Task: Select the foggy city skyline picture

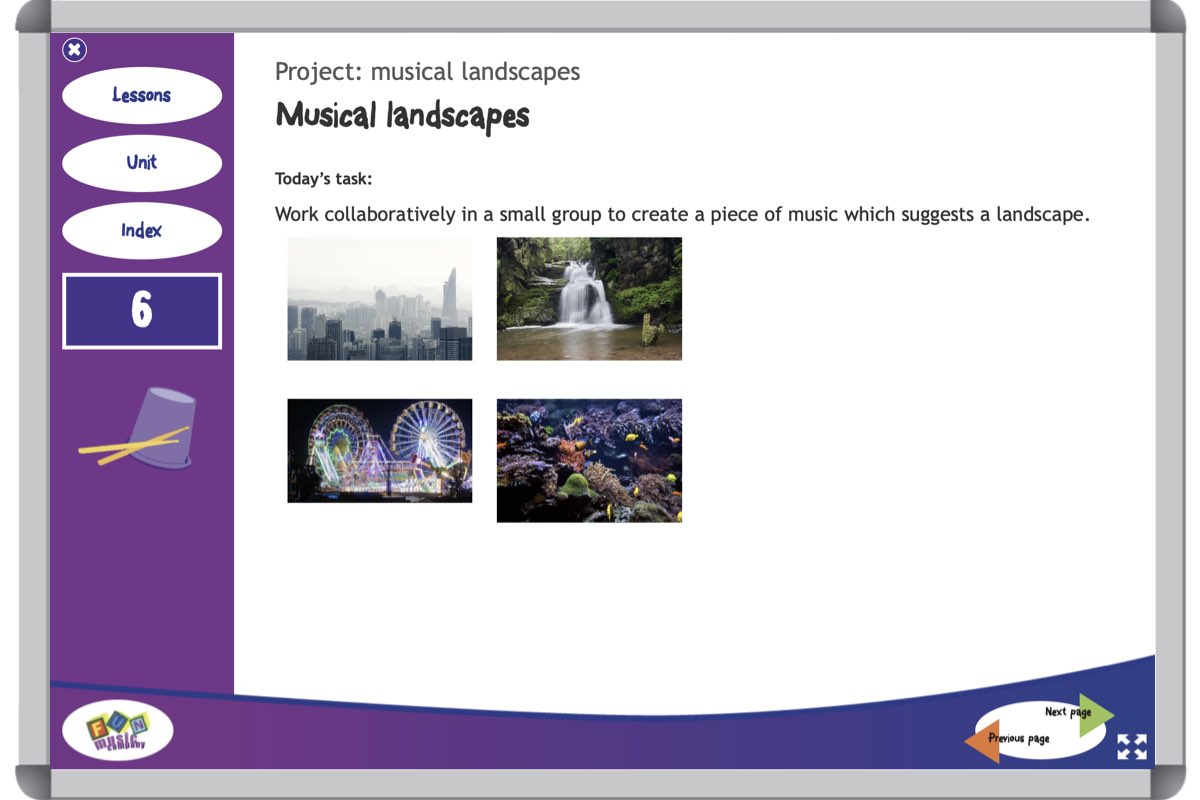Action: (380, 299)
